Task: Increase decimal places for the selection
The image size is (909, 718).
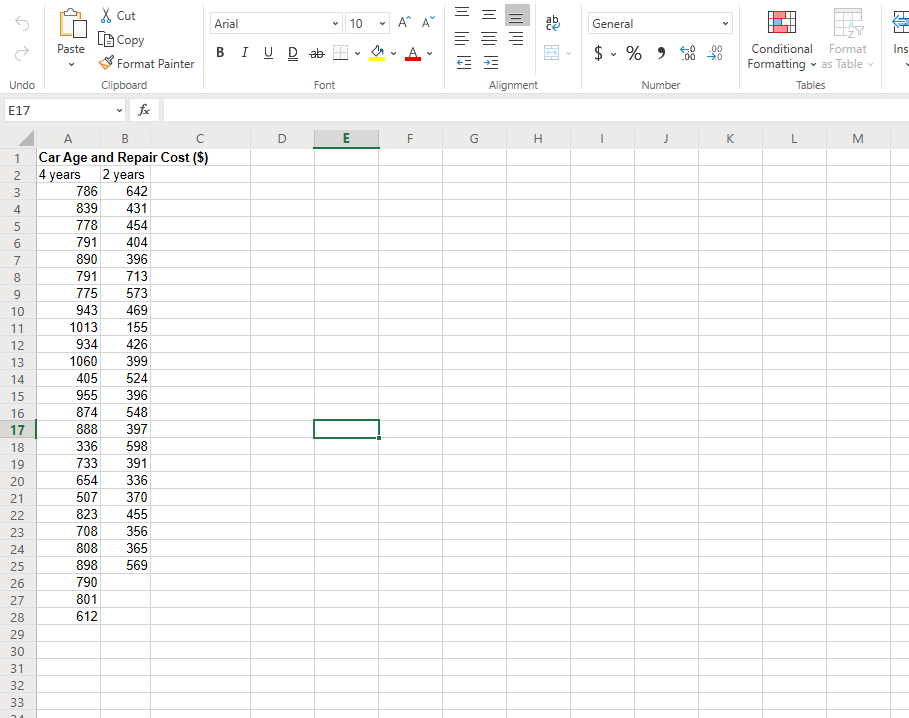Action: [689, 55]
